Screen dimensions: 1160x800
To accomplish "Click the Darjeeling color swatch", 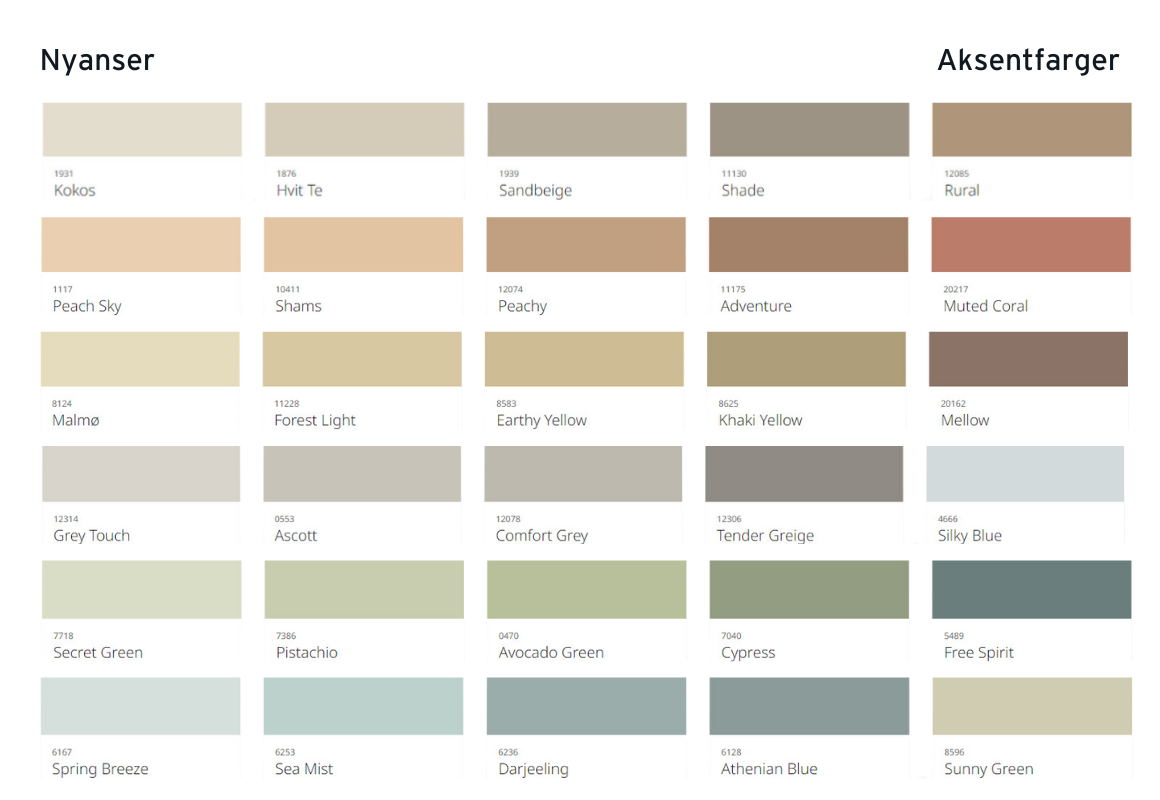I will (x=586, y=706).
